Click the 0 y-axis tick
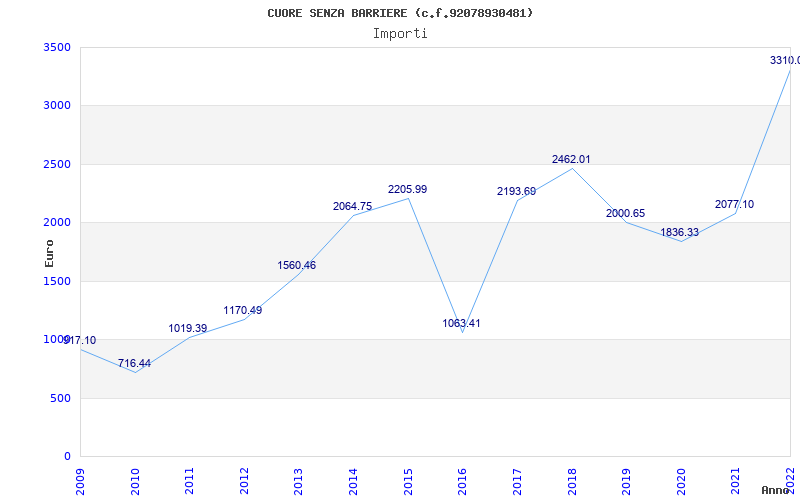The image size is (800, 500). click(67, 456)
